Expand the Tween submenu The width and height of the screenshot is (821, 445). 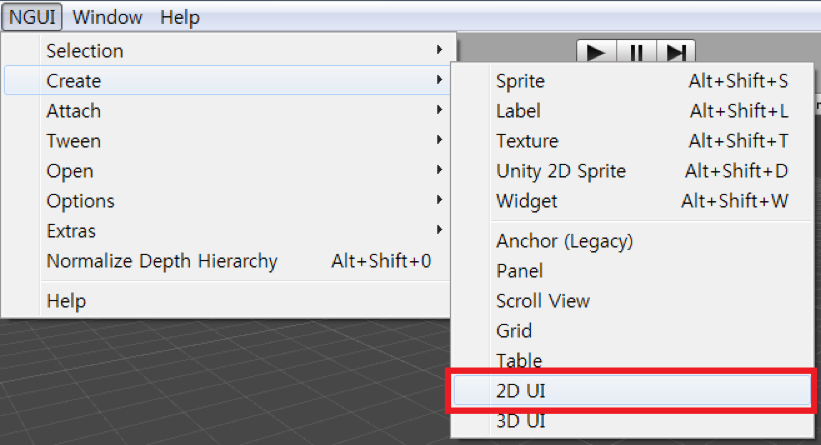[227, 141]
